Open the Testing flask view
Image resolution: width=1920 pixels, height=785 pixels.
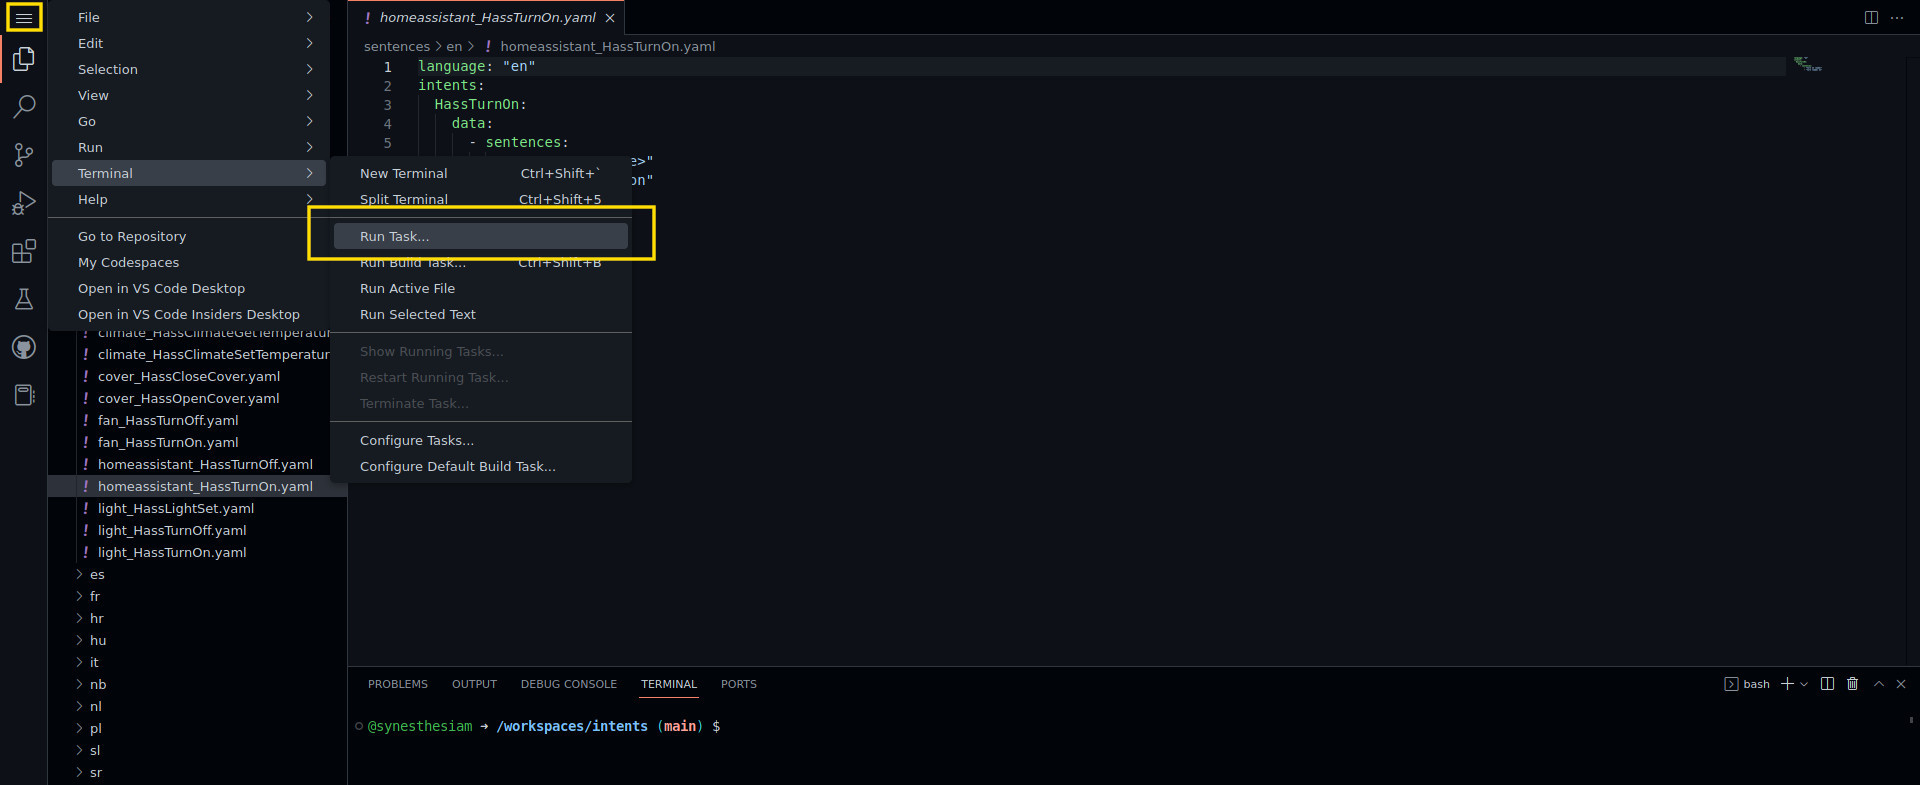[x=24, y=299]
